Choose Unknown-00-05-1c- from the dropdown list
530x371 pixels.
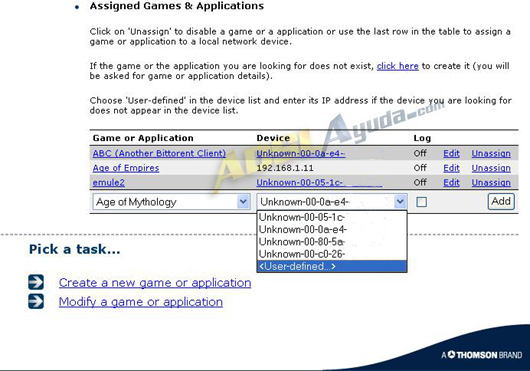pyautogui.click(x=332, y=217)
